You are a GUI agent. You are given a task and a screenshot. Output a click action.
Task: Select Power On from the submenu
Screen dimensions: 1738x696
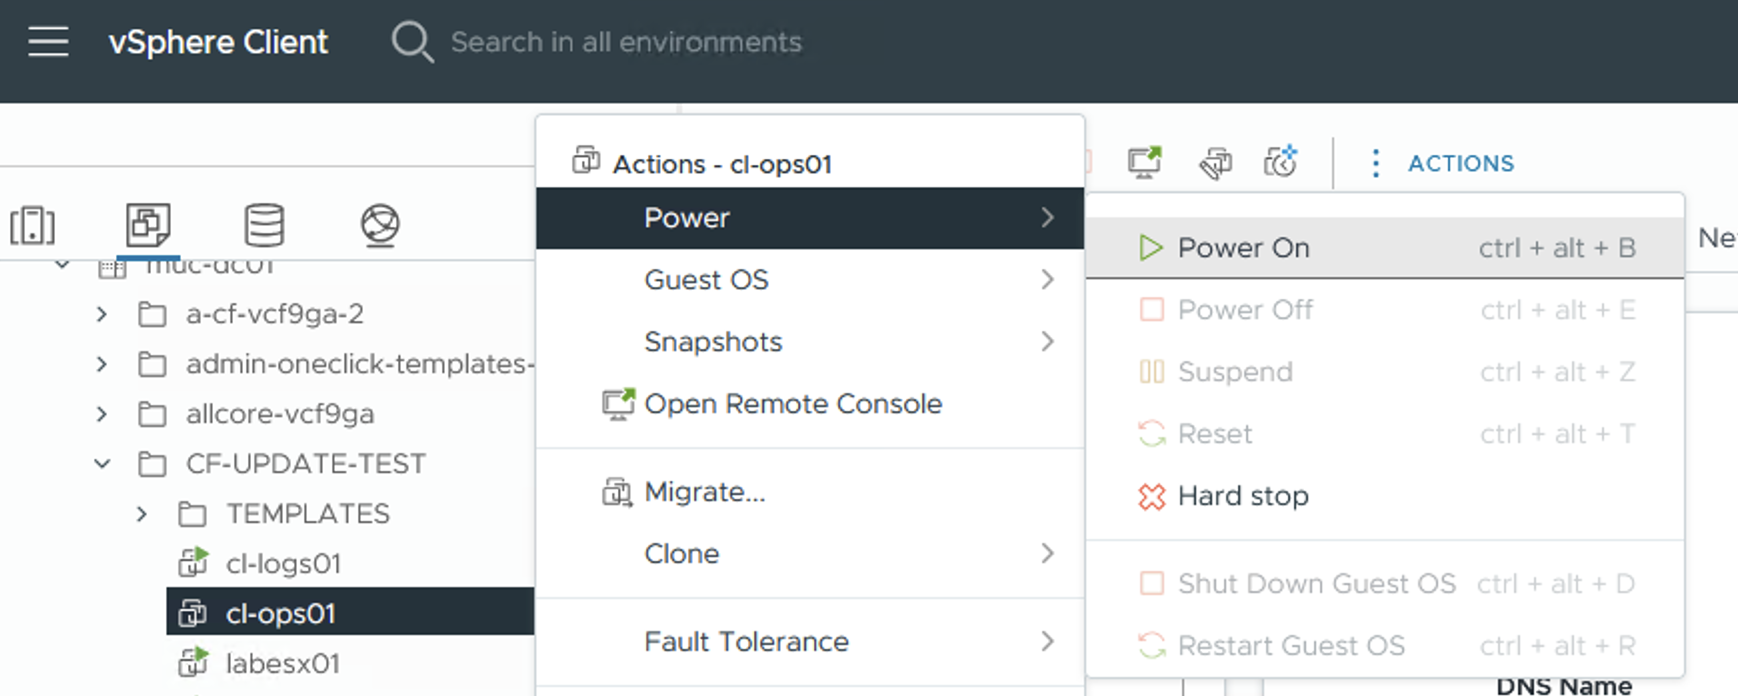(1243, 248)
